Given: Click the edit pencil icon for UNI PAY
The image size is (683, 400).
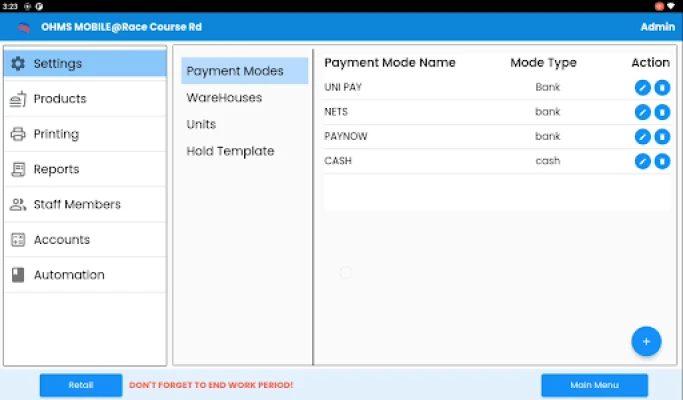Looking at the screenshot, I should (643, 87).
